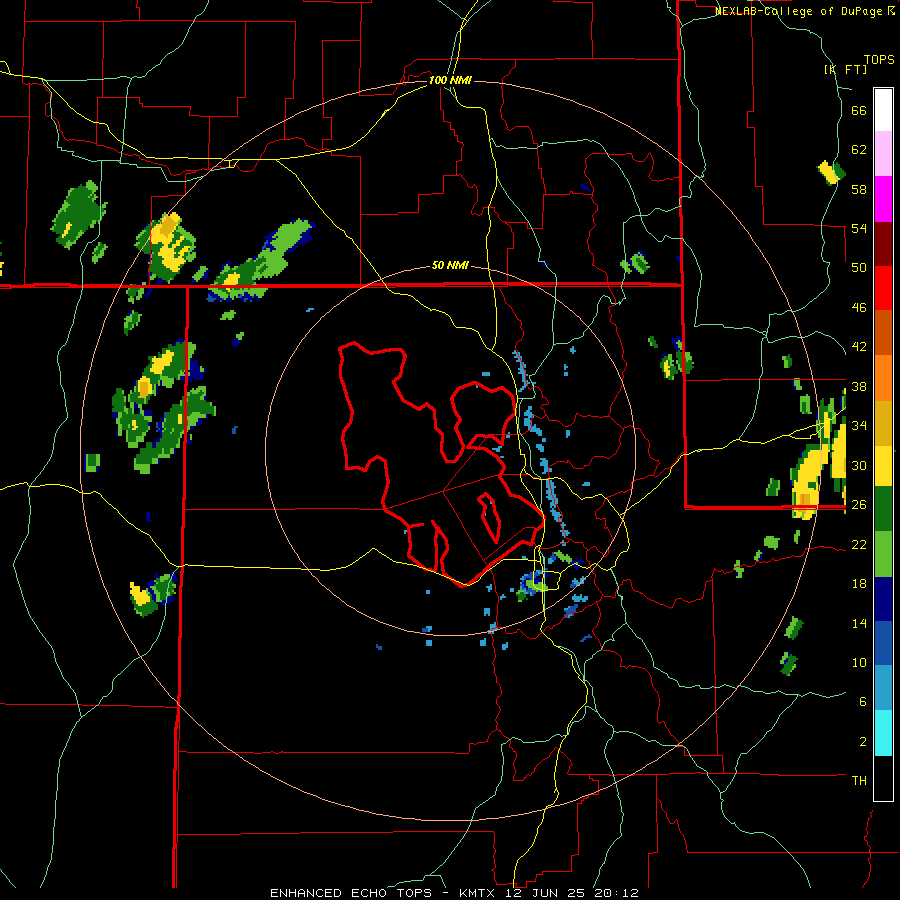This screenshot has width=900, height=900.
Task: Click the "10" legend value
Action: coord(859,663)
